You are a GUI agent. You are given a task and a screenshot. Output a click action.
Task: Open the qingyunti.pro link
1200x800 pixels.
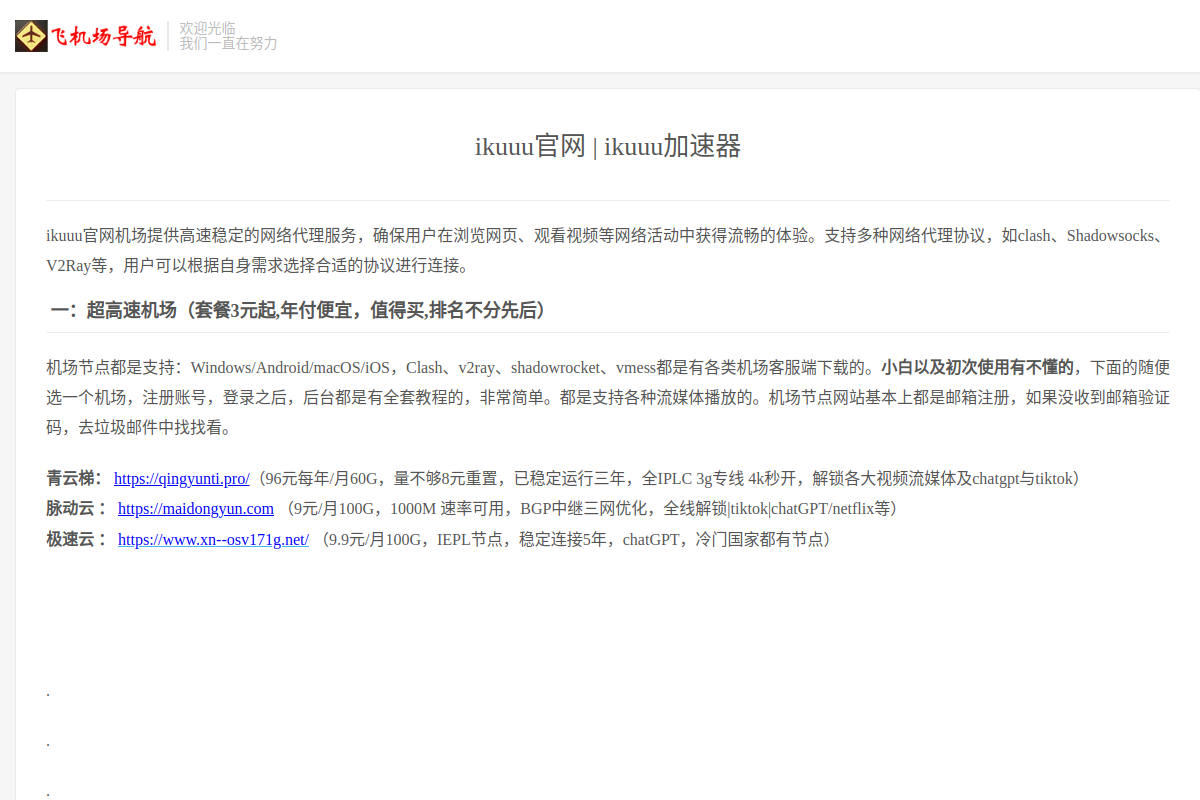(182, 479)
